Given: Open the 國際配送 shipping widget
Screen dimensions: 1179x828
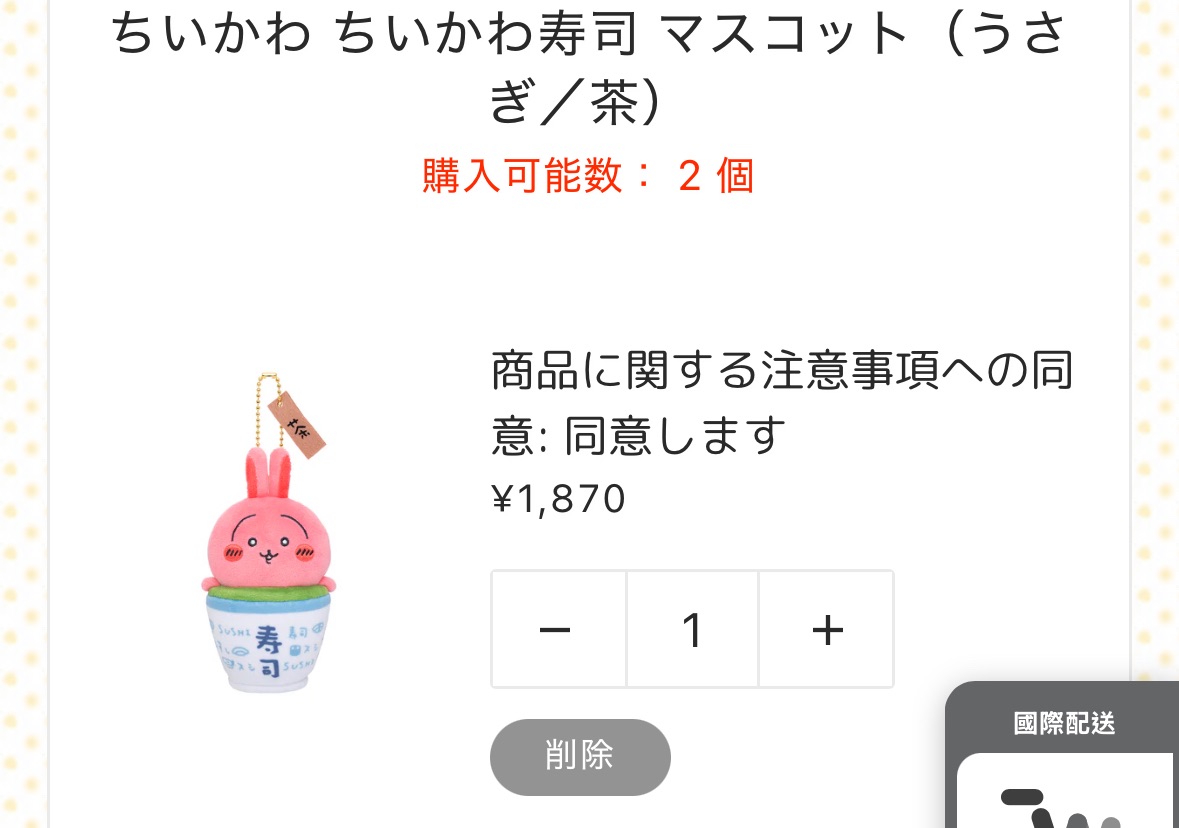Looking at the screenshot, I should coord(1063,723).
